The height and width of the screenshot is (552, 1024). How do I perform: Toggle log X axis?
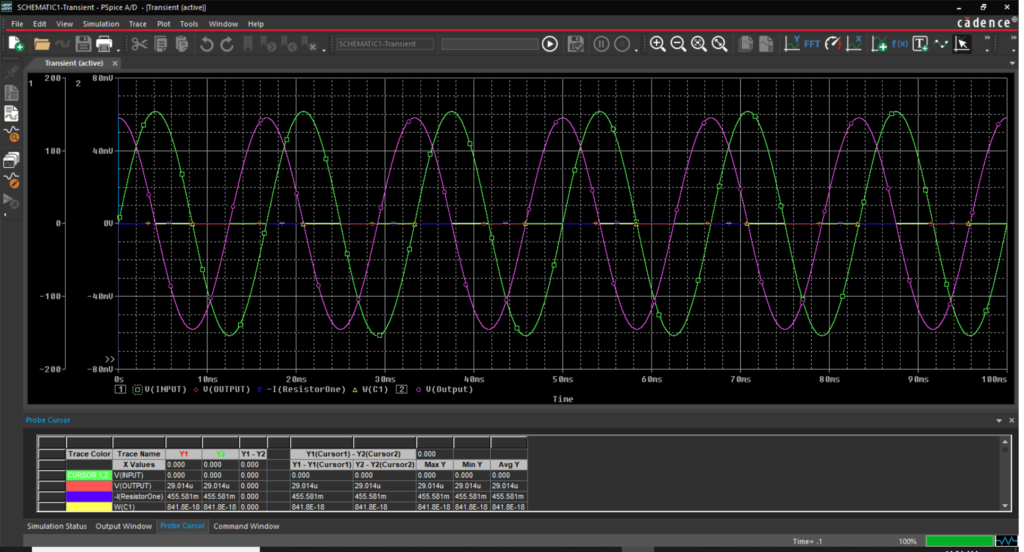854,44
